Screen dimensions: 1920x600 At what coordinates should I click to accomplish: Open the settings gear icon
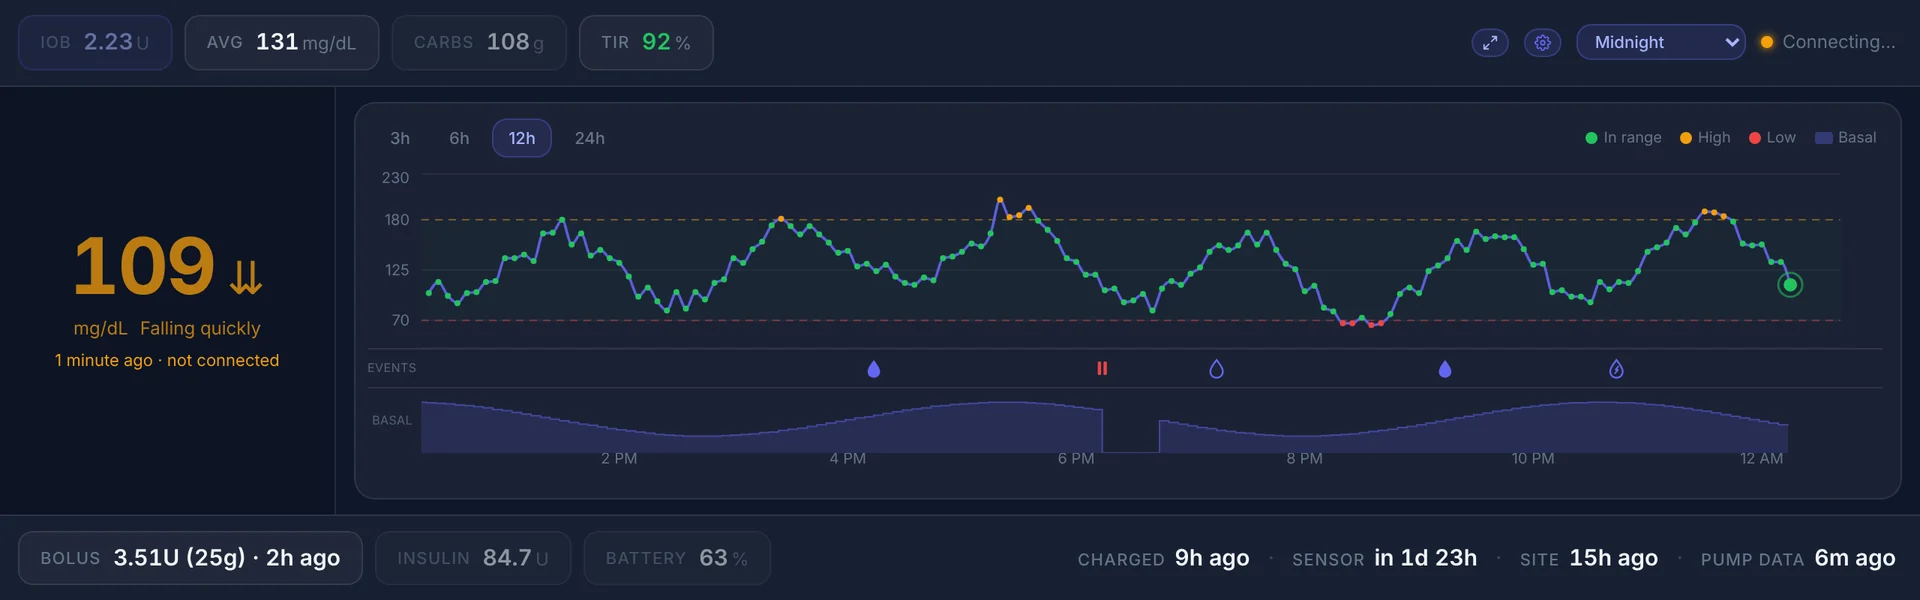(1543, 43)
